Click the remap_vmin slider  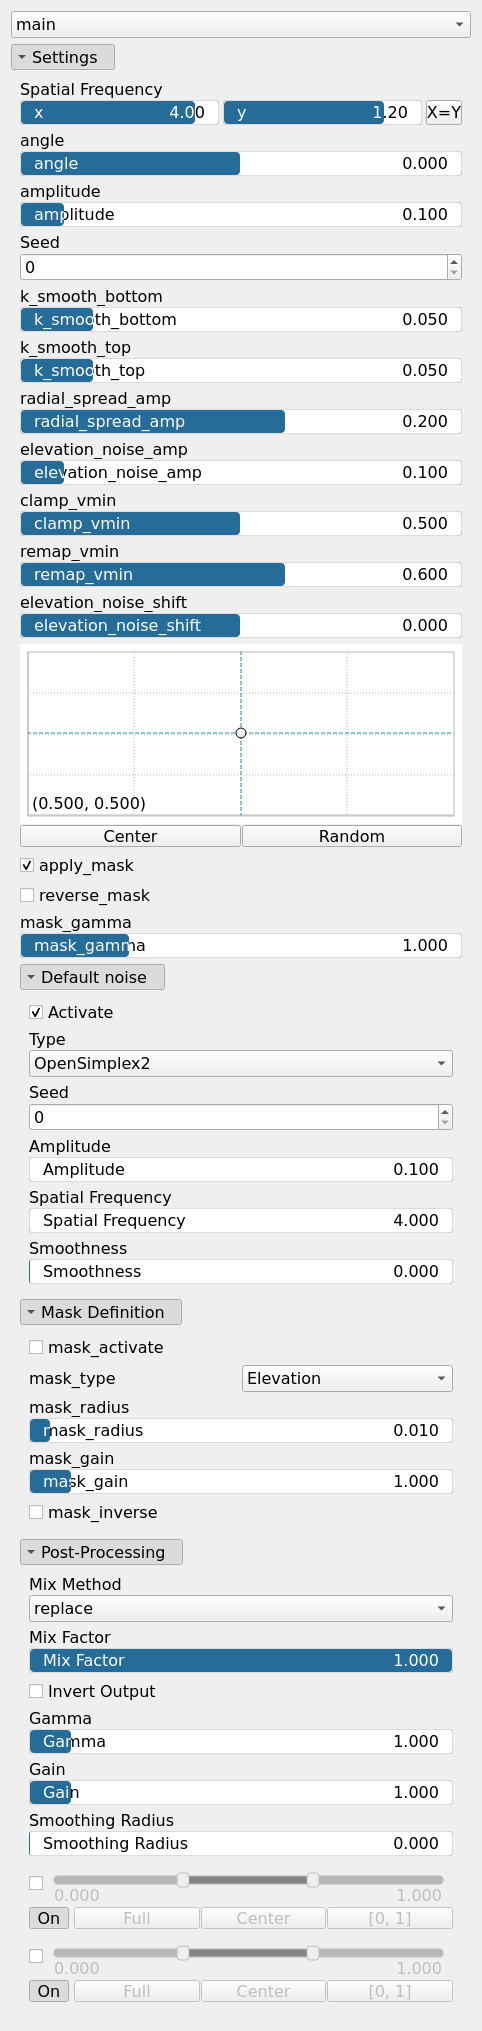coord(241,574)
